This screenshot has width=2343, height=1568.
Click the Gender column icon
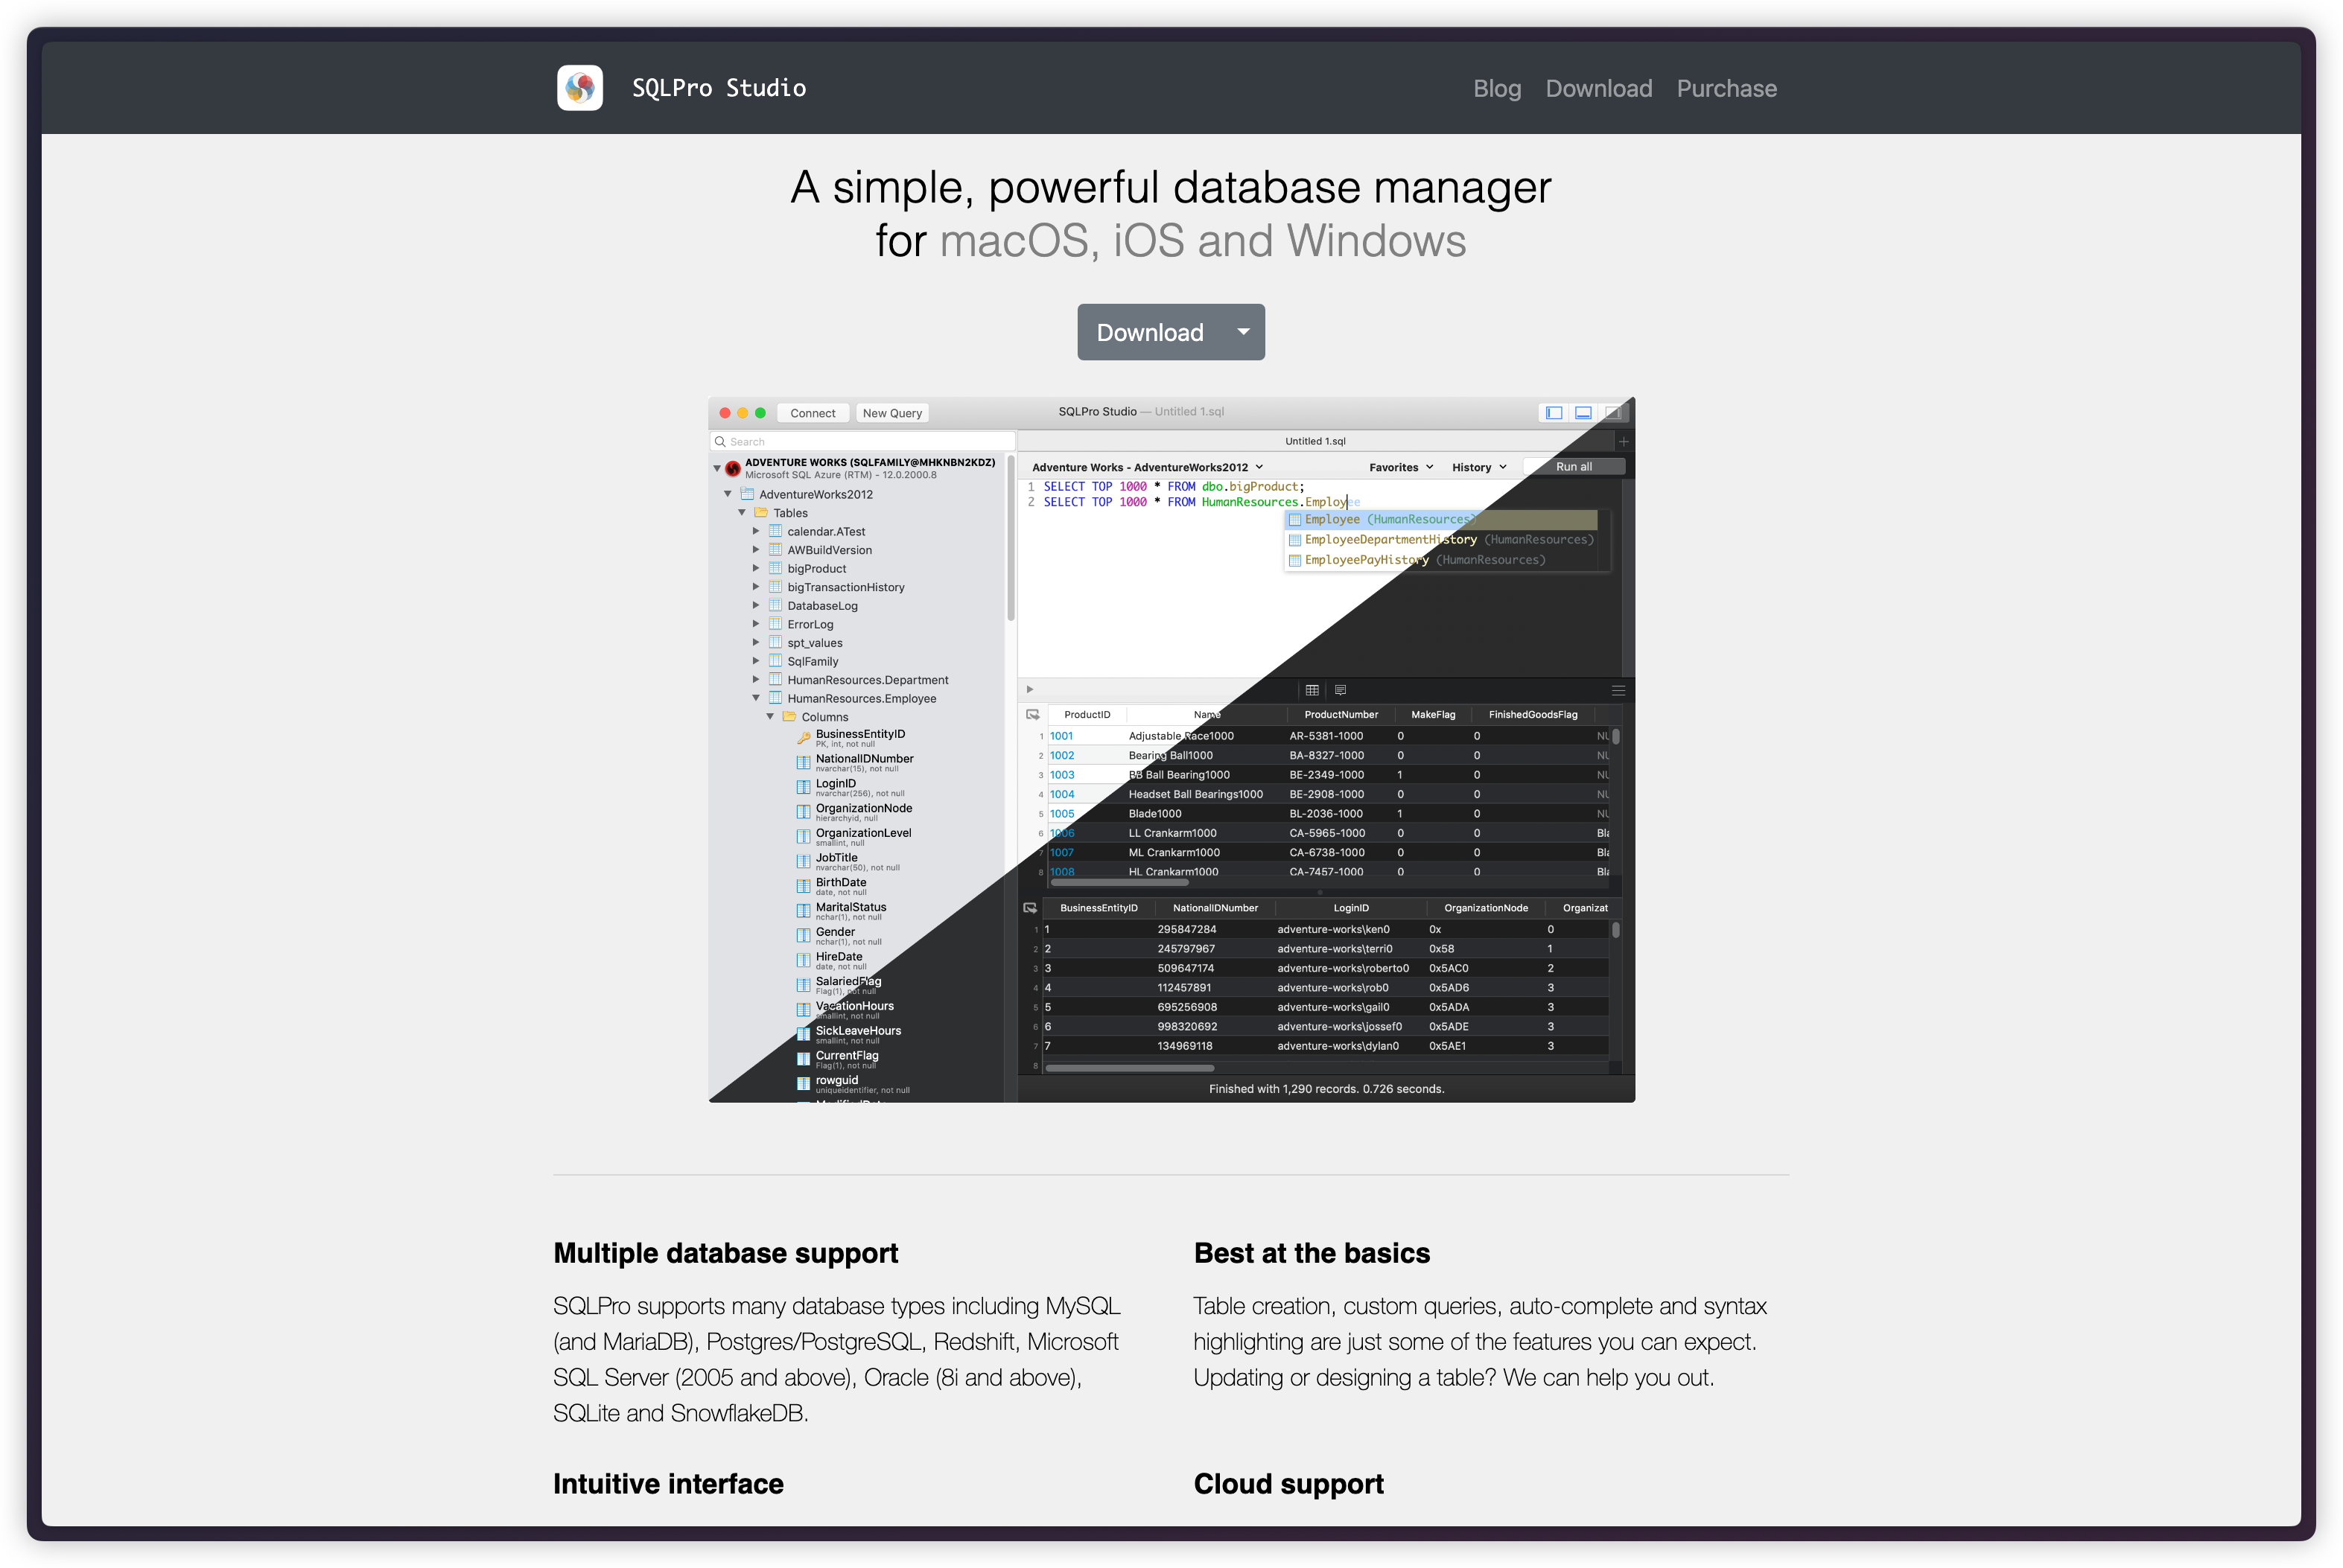point(803,936)
